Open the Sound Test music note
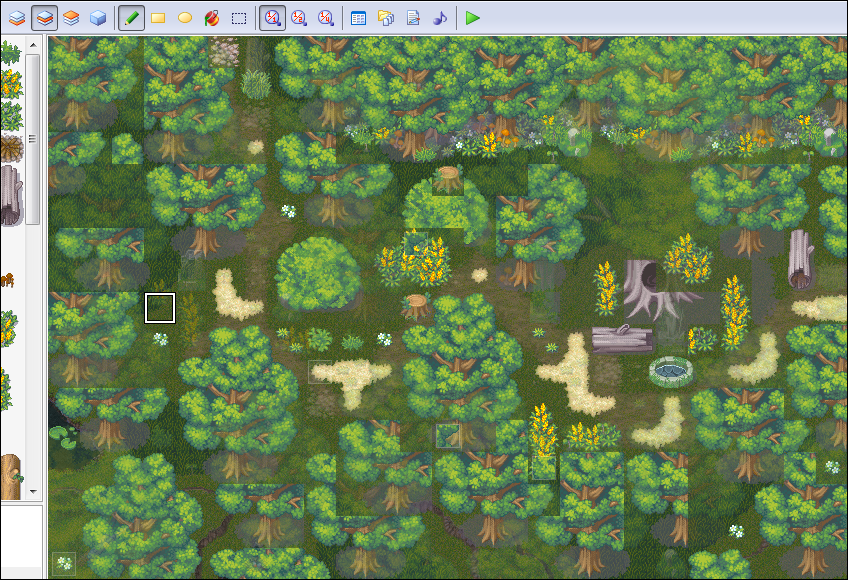This screenshot has width=848, height=580. pyautogui.click(x=440, y=18)
